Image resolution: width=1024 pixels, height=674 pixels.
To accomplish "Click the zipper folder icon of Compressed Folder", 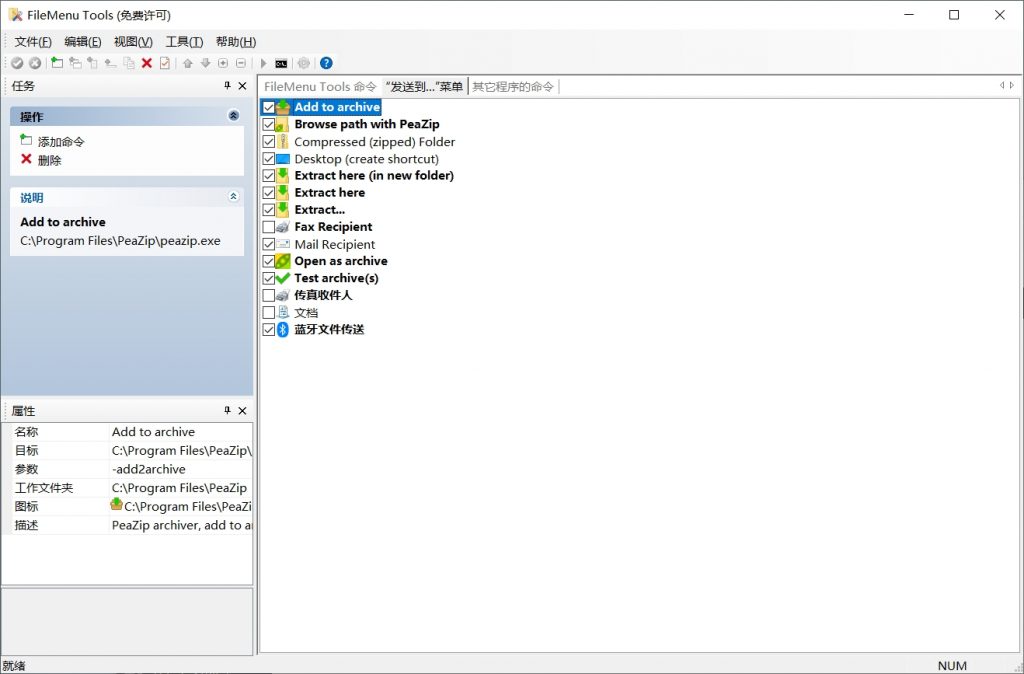I will (283, 142).
